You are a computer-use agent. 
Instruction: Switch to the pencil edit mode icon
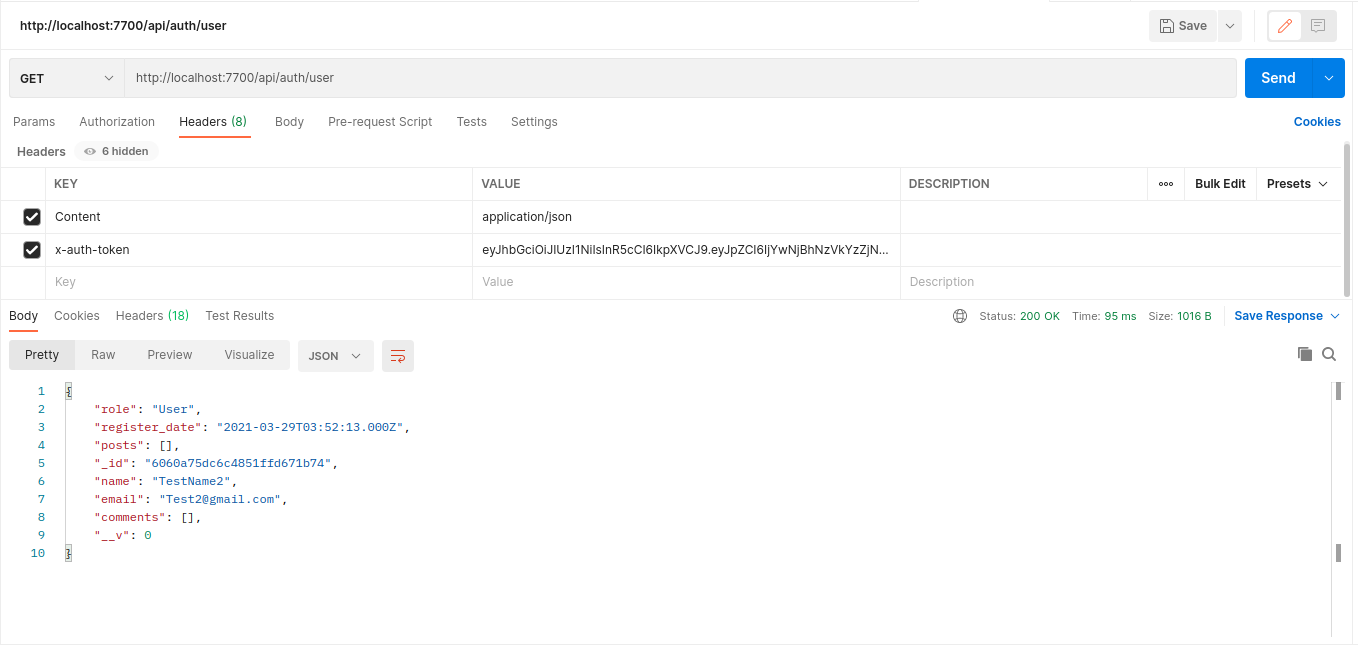pyautogui.click(x=1285, y=26)
